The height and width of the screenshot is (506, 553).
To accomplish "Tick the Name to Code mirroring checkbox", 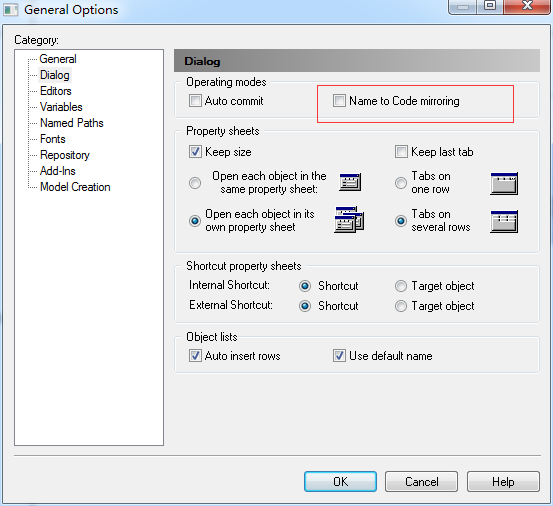I will pos(339,100).
